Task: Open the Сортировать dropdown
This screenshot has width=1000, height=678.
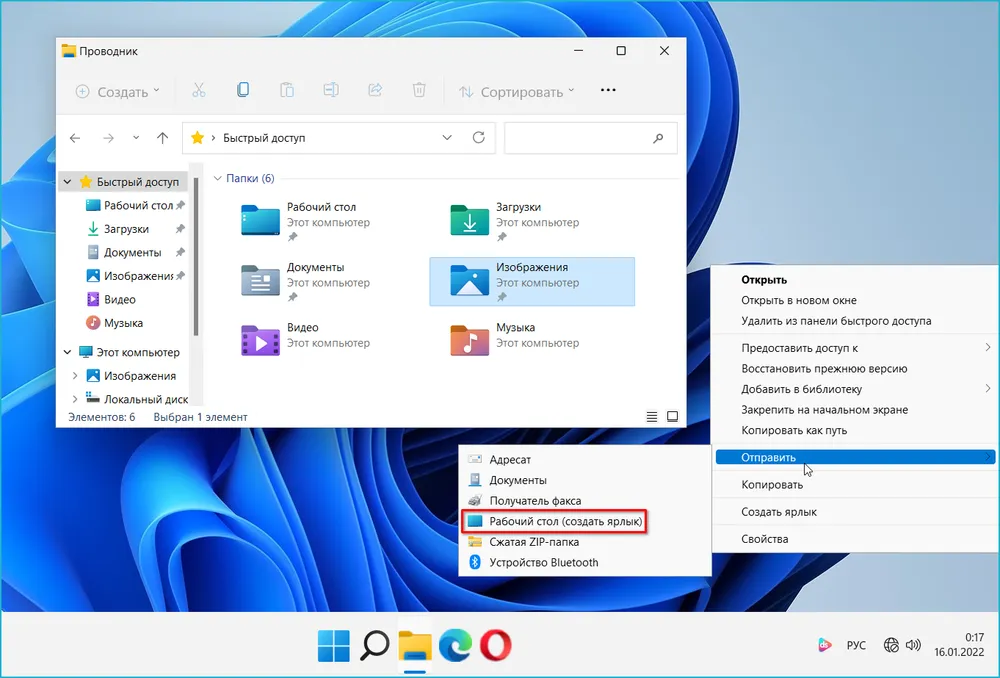Action: pyautogui.click(x=516, y=92)
